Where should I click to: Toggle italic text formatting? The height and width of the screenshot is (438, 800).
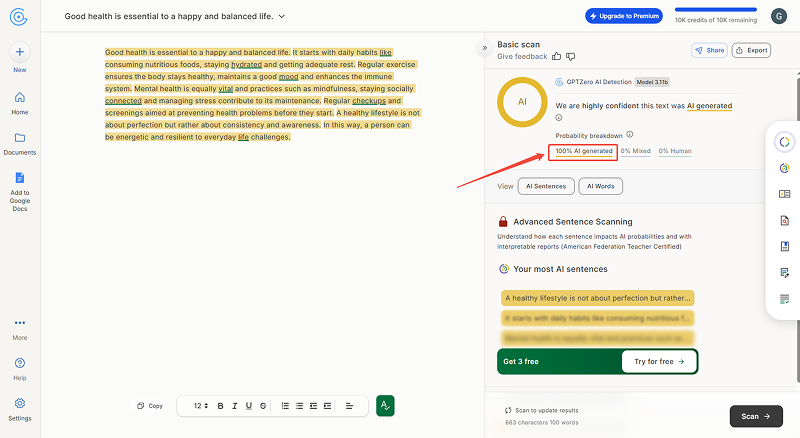(234, 406)
